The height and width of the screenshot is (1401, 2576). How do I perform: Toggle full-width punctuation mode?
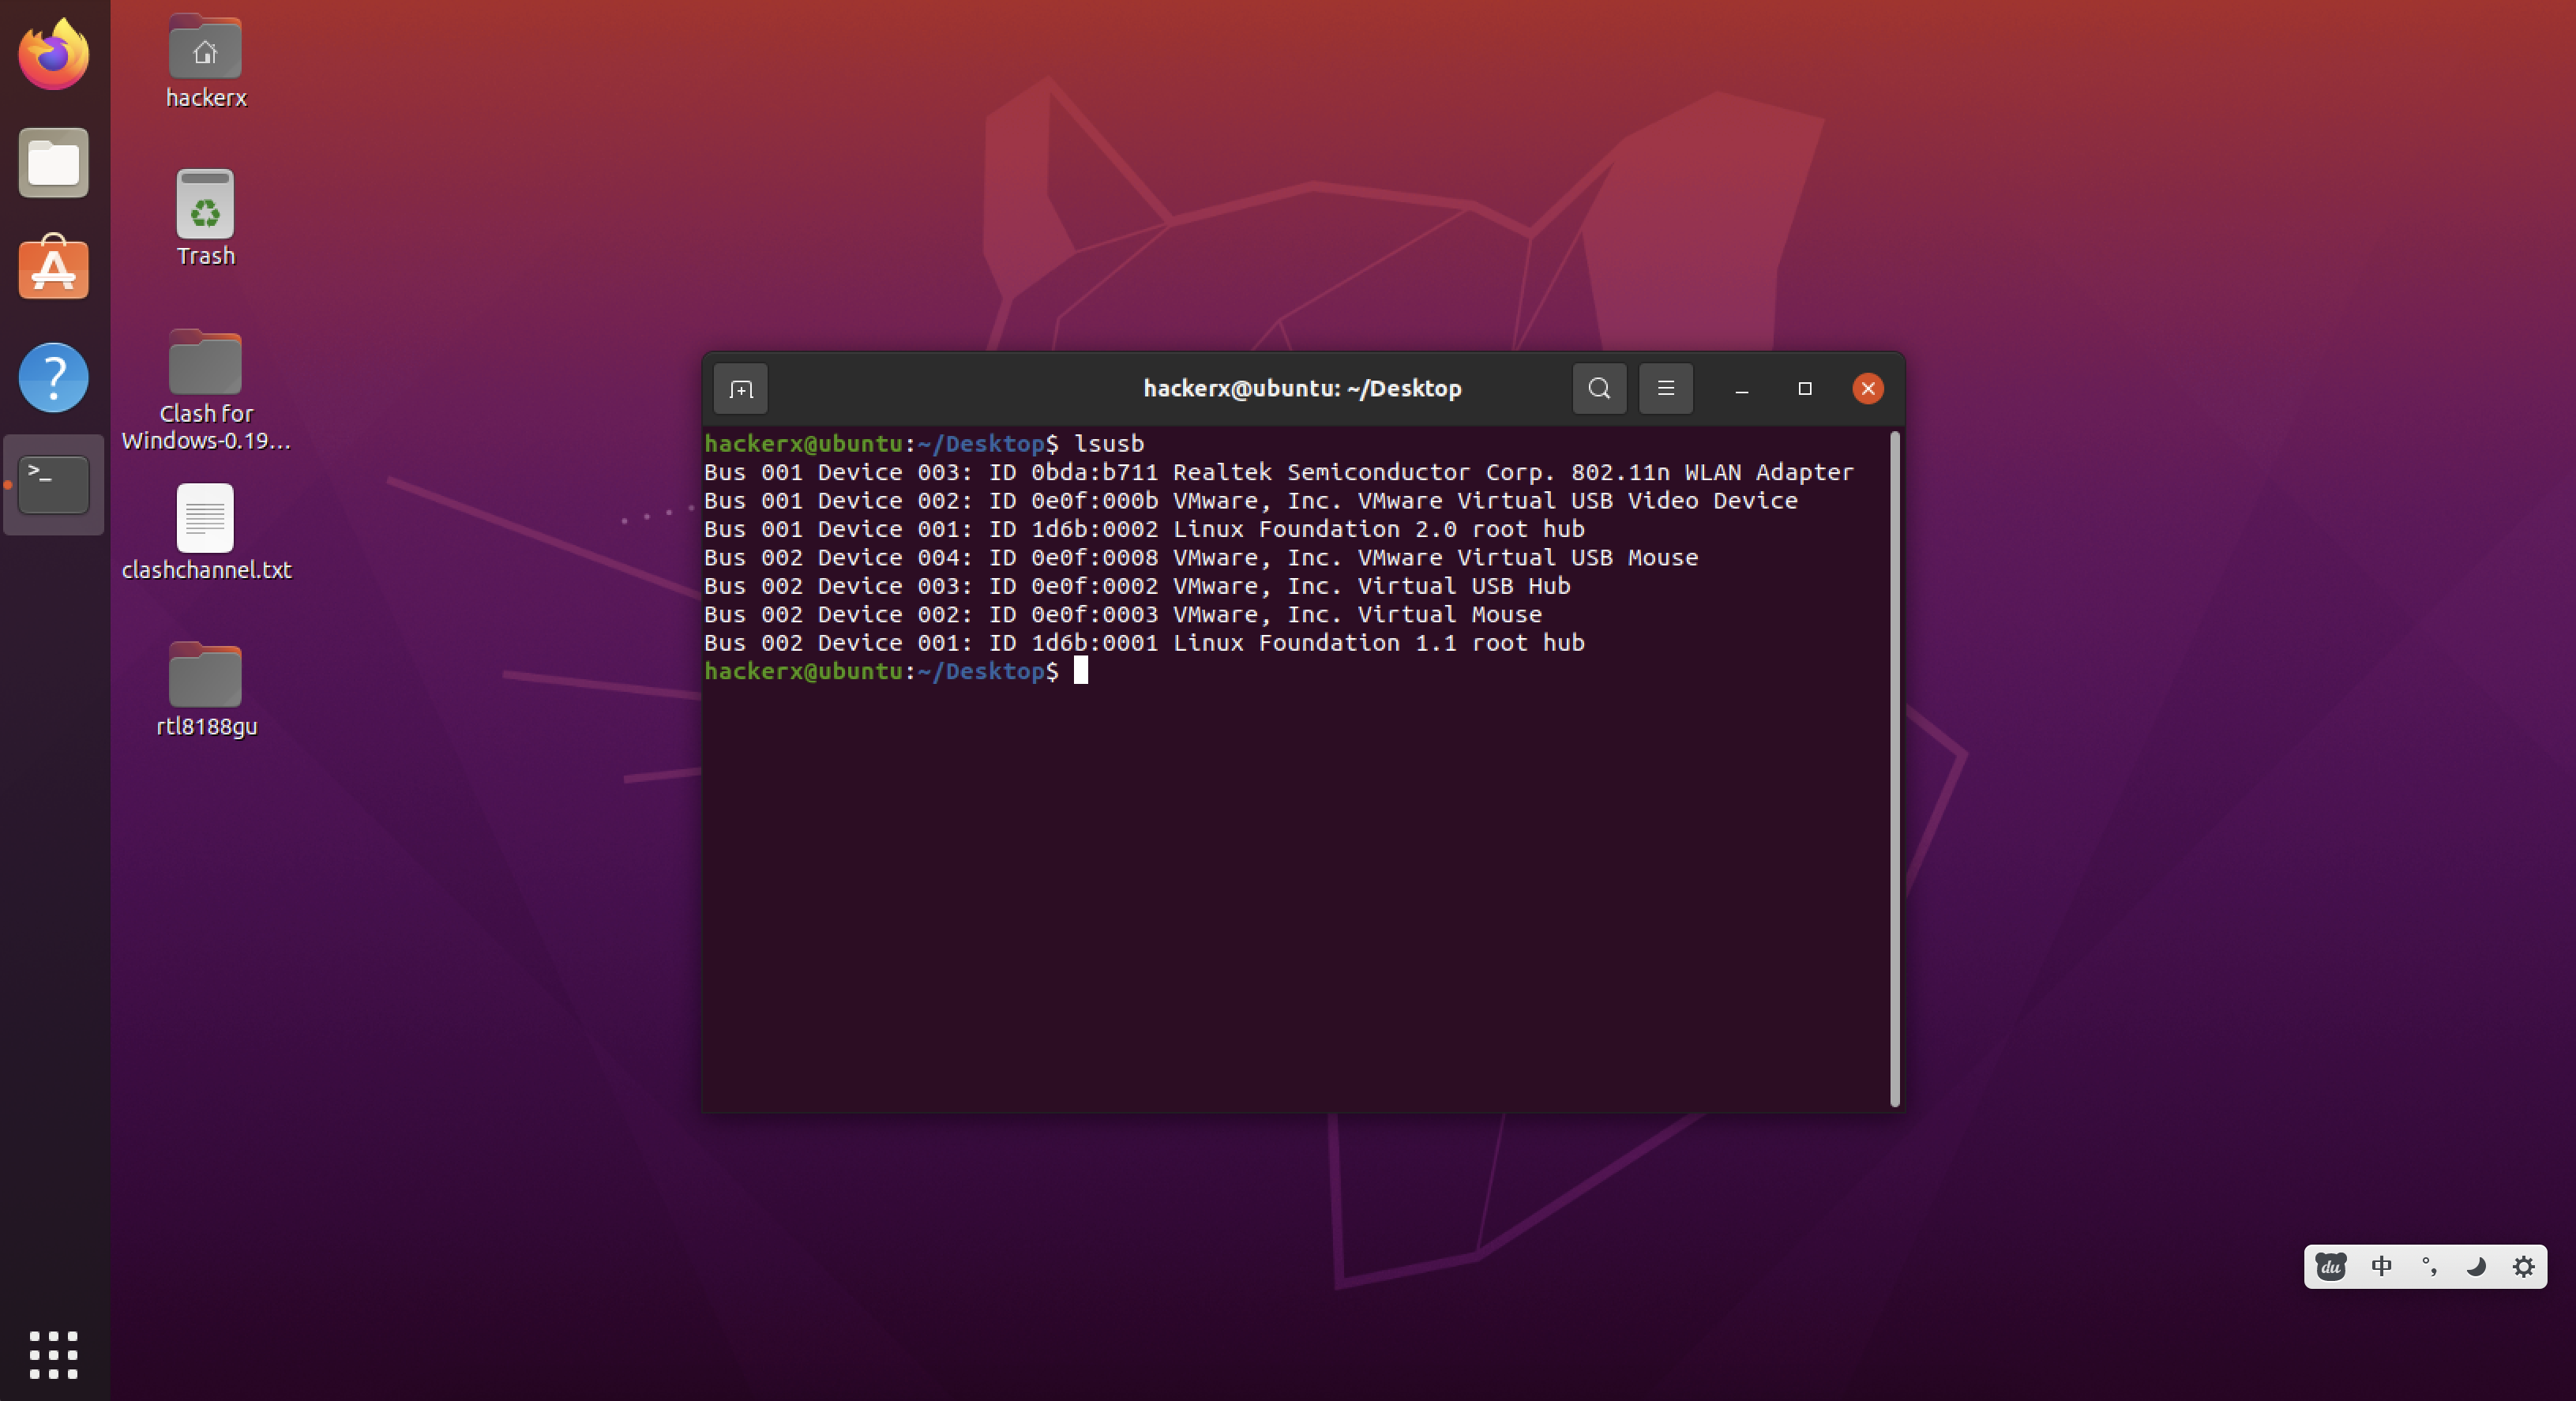point(2430,1267)
